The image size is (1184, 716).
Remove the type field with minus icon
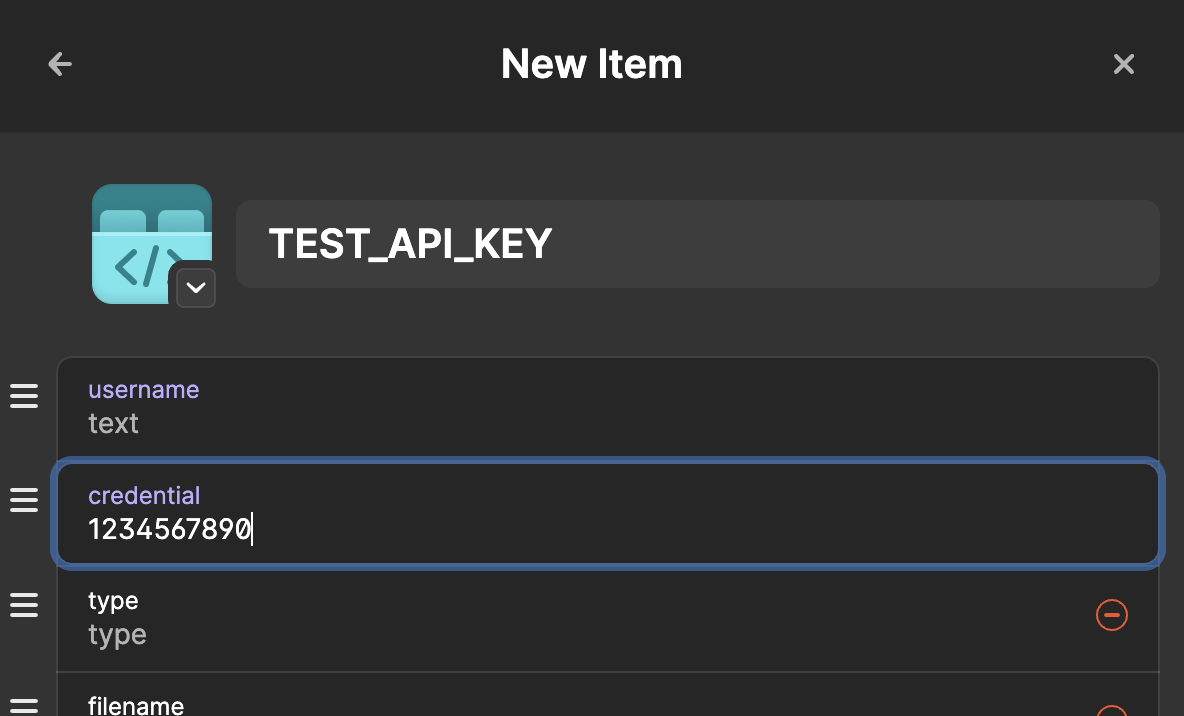[x=1112, y=615]
